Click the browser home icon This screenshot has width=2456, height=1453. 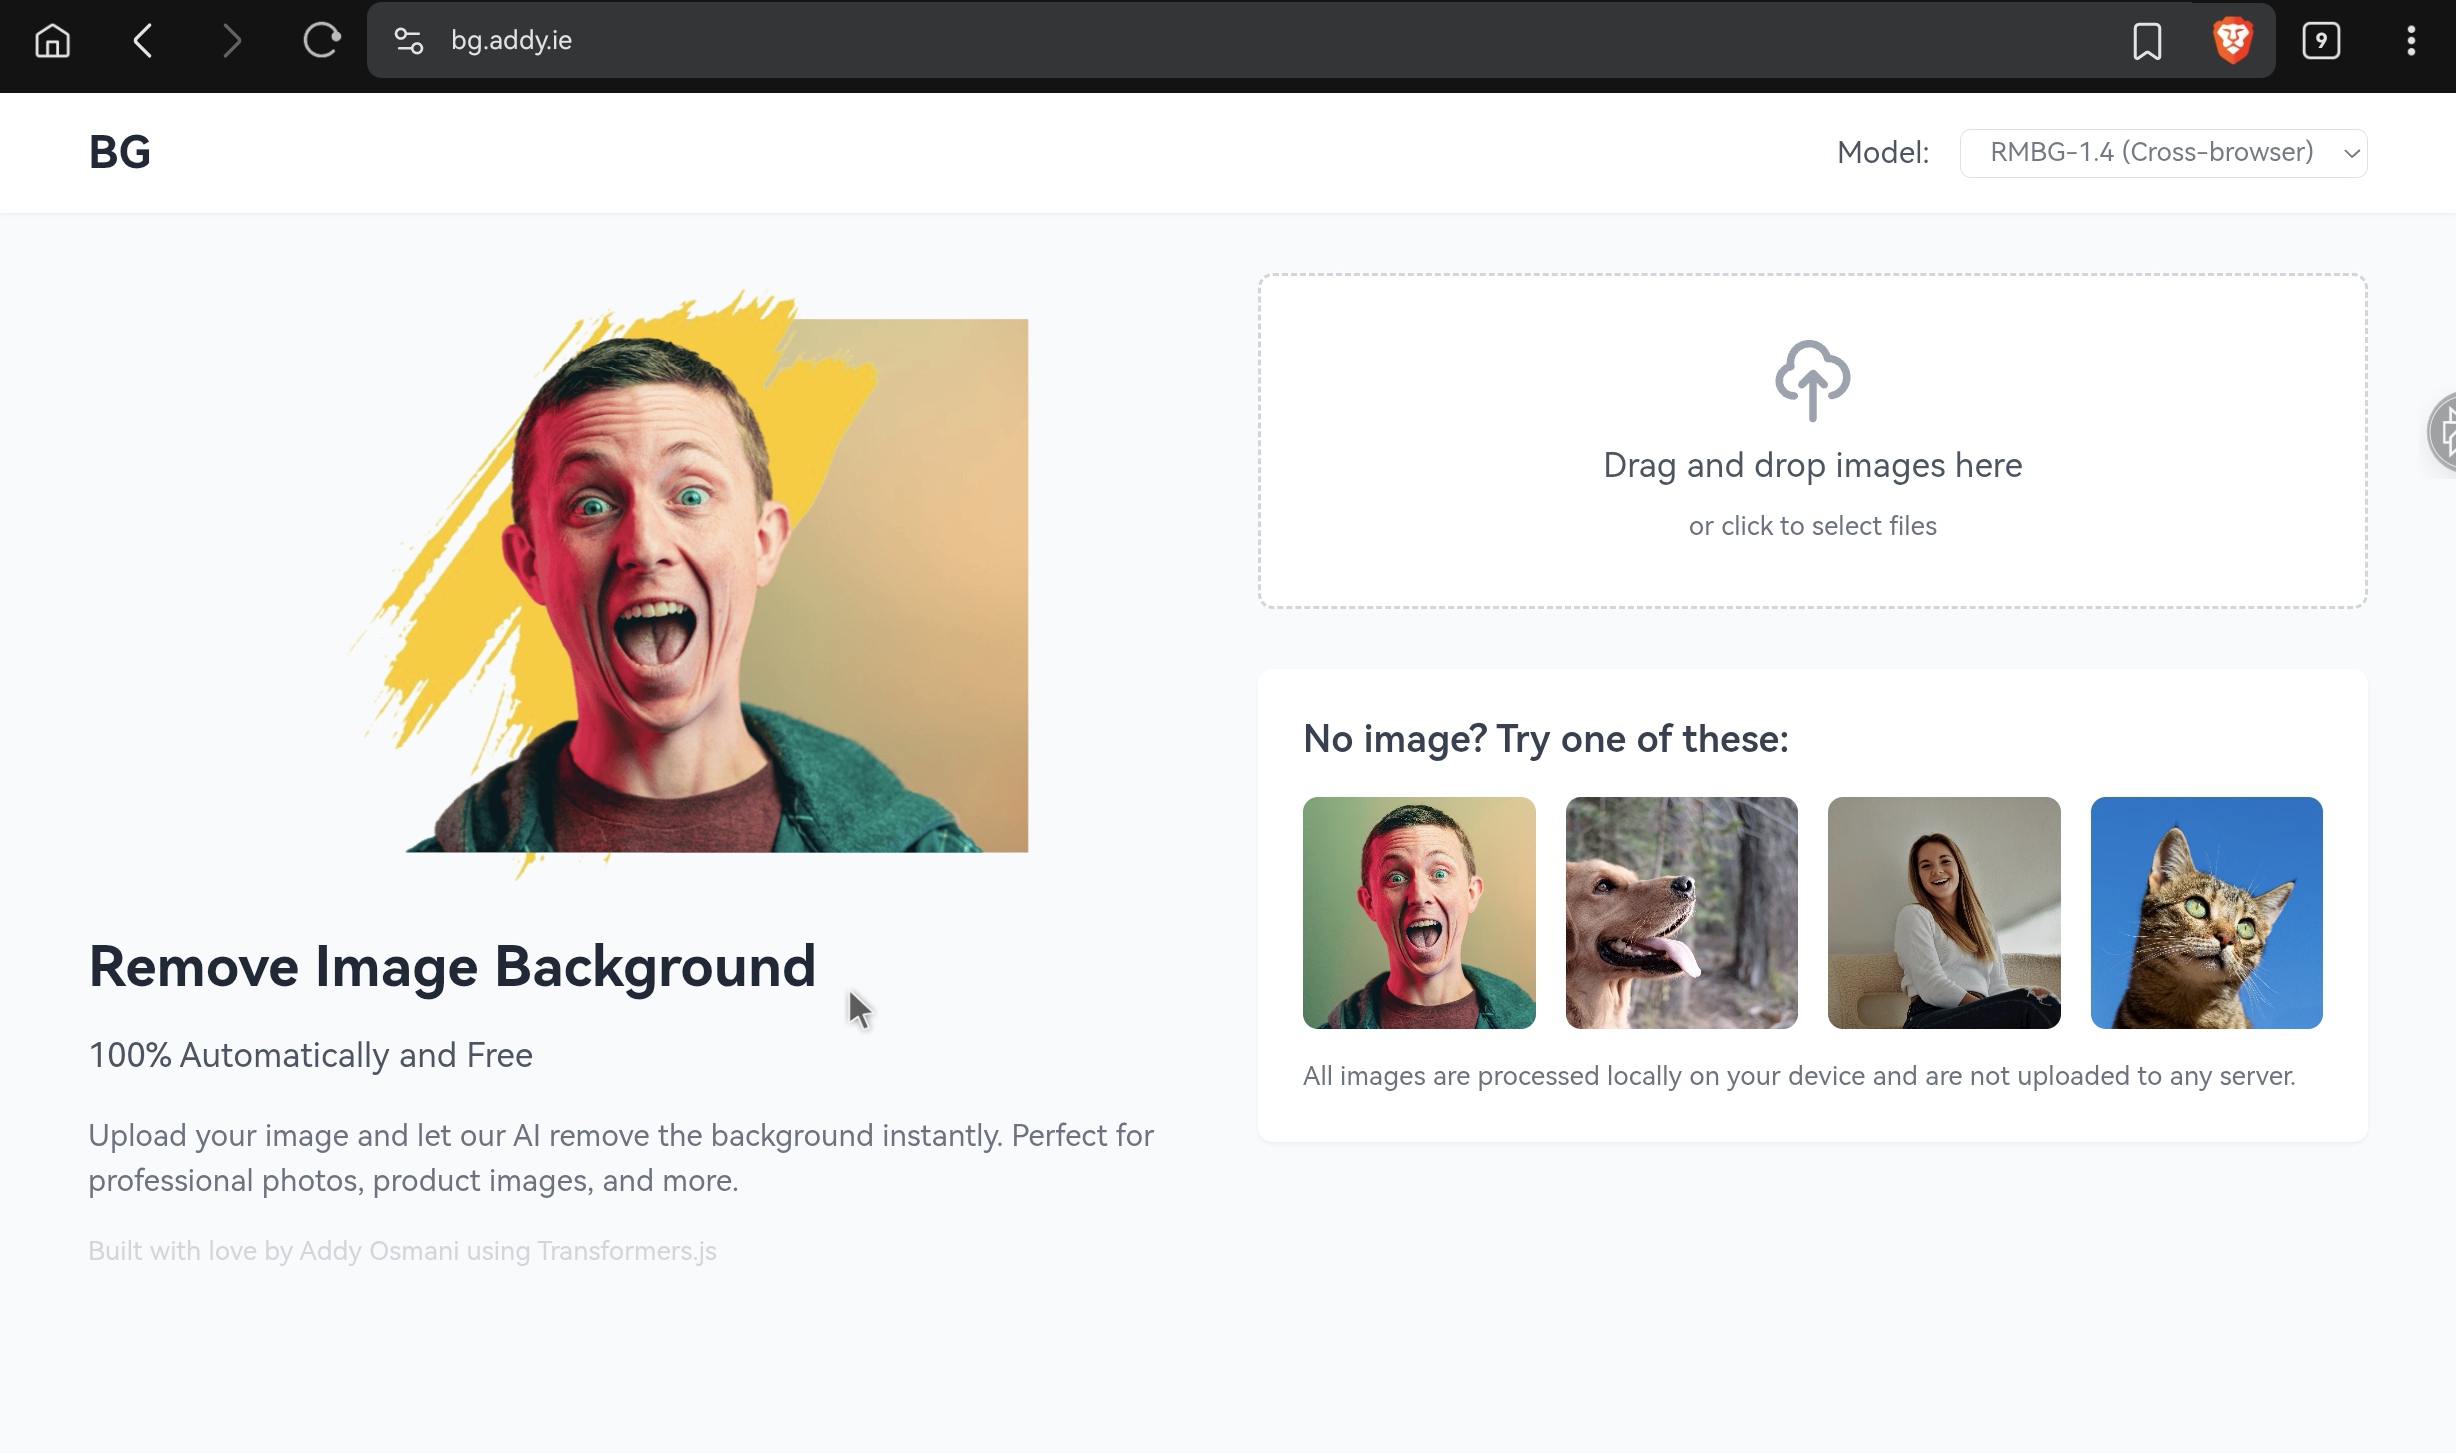(52, 41)
